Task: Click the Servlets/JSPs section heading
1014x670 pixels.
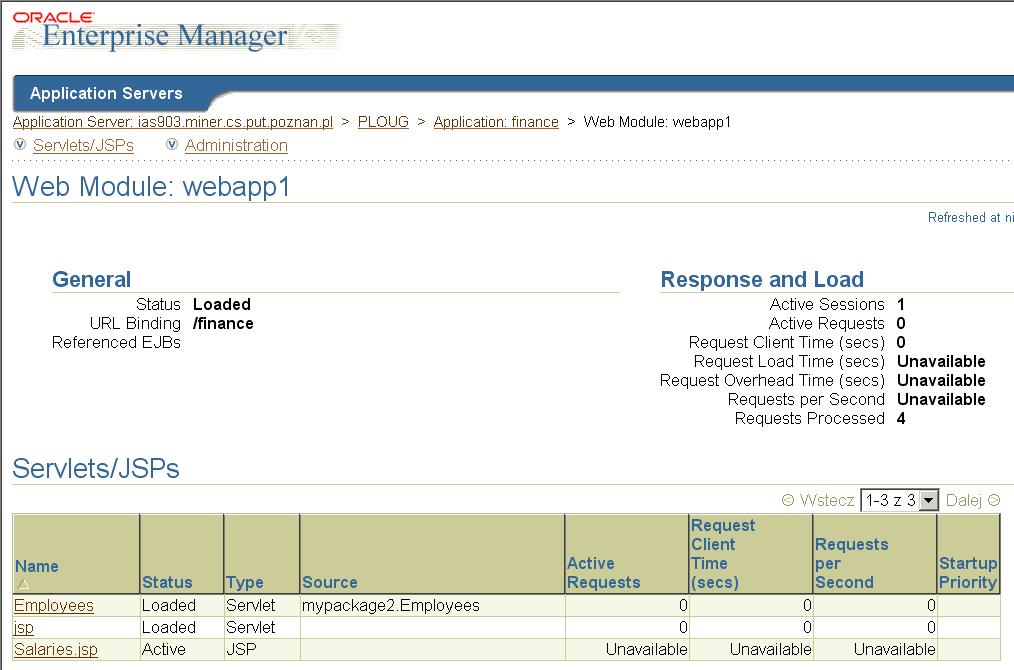Action: (x=96, y=469)
